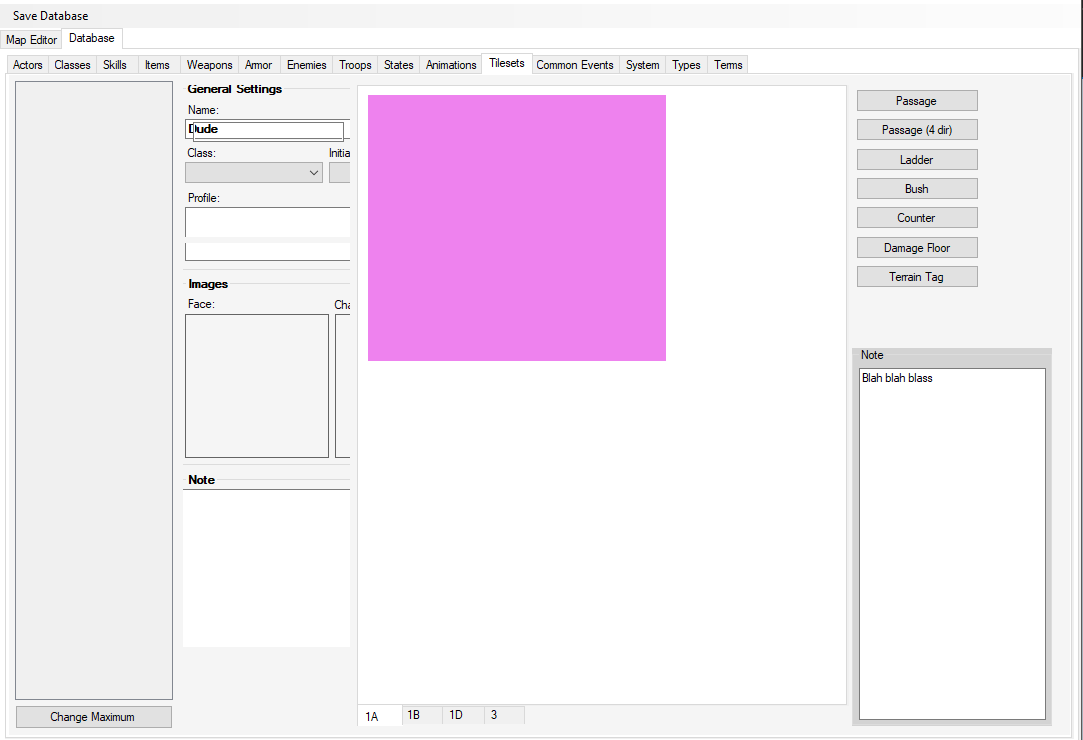Select the Tilesets tab
The height and width of the screenshot is (740, 1083).
coord(507,63)
